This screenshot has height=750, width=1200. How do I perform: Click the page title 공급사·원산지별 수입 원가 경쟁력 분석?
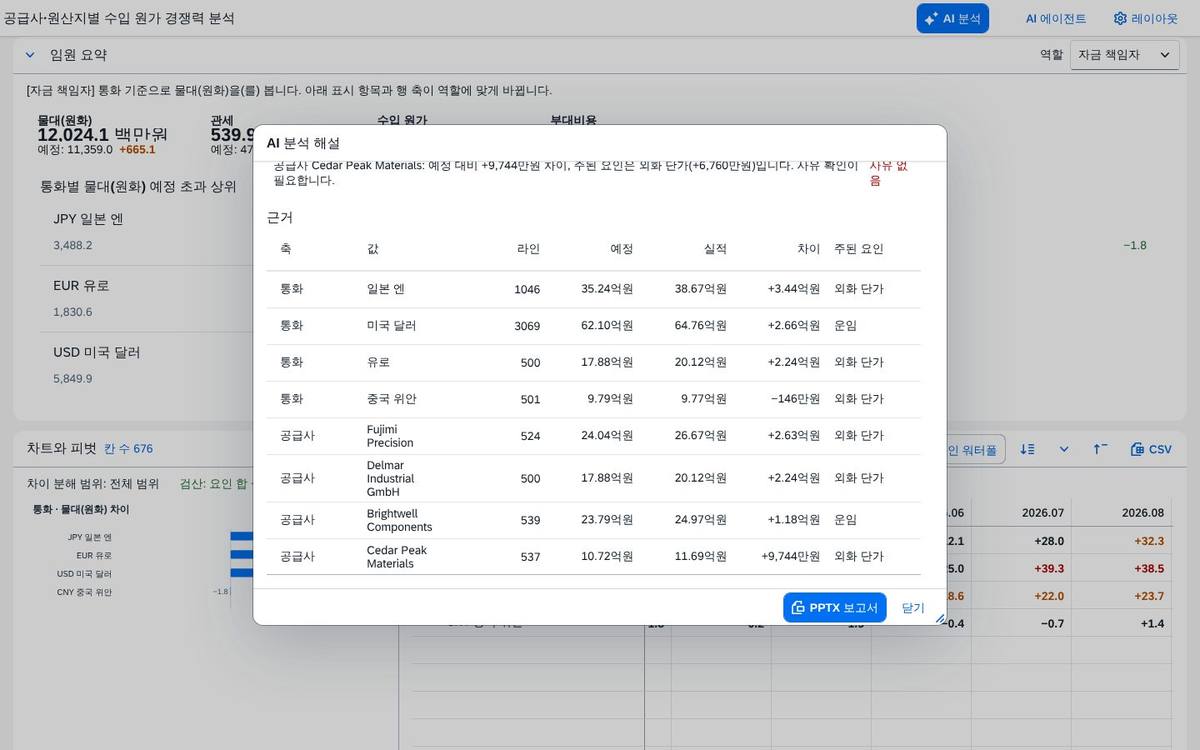(x=119, y=18)
